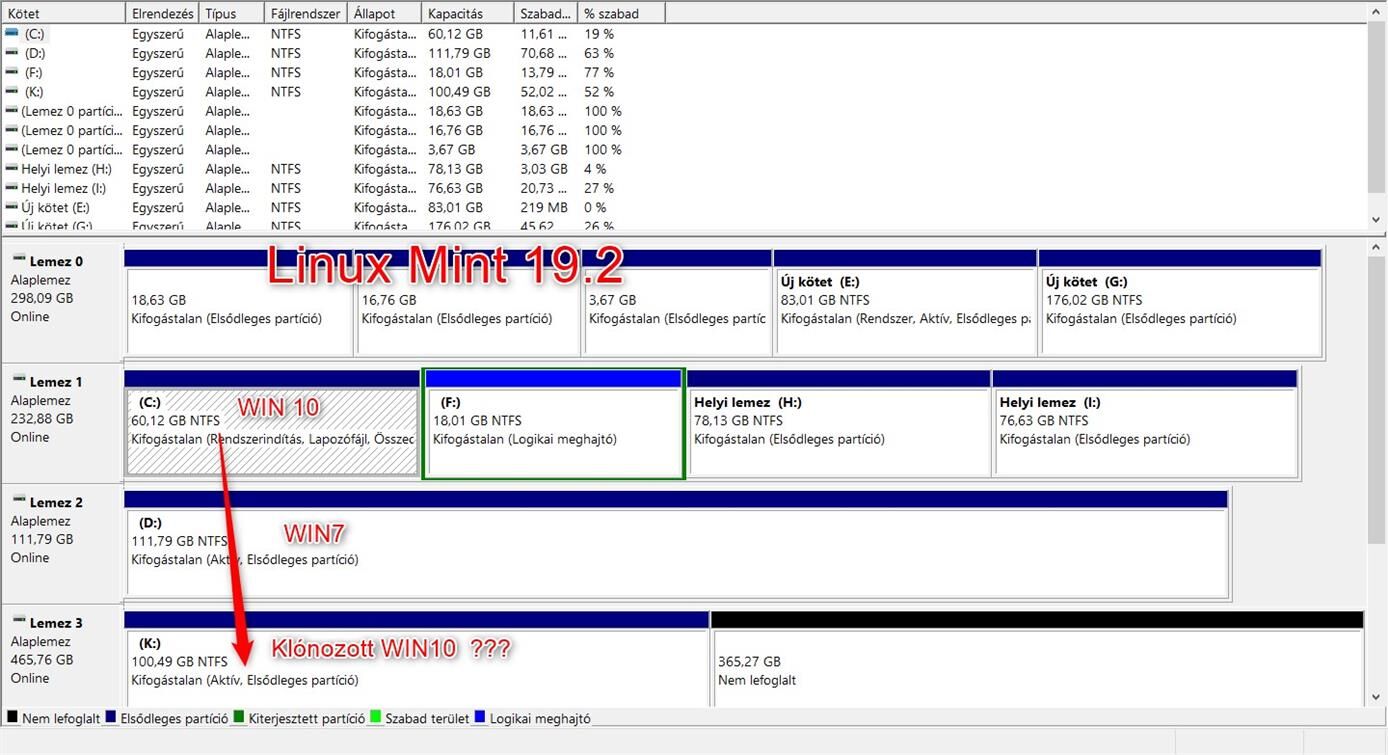1388x755 pixels.
Task: Sort by the % szabad column header
Action: (x=621, y=13)
